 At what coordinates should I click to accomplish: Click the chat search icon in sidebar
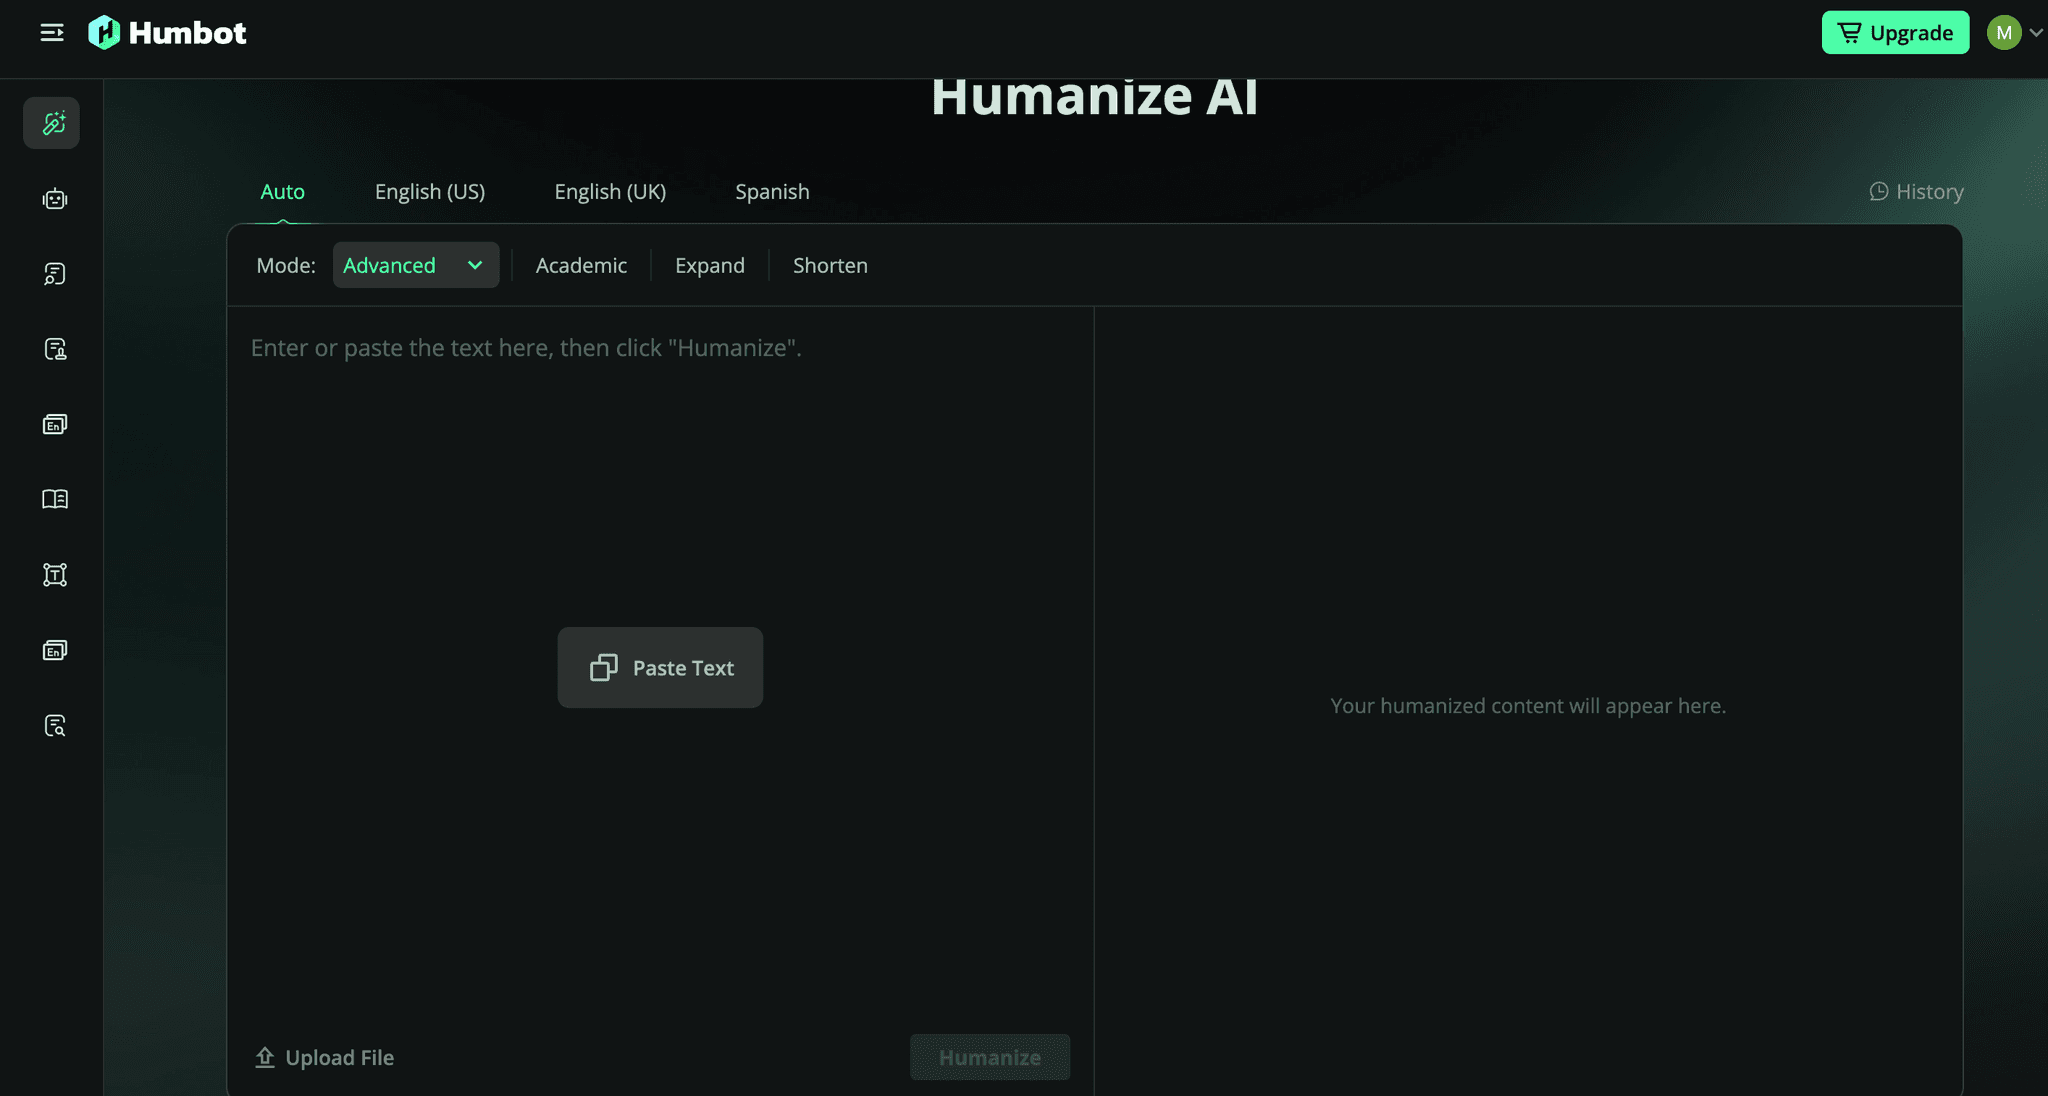point(51,273)
